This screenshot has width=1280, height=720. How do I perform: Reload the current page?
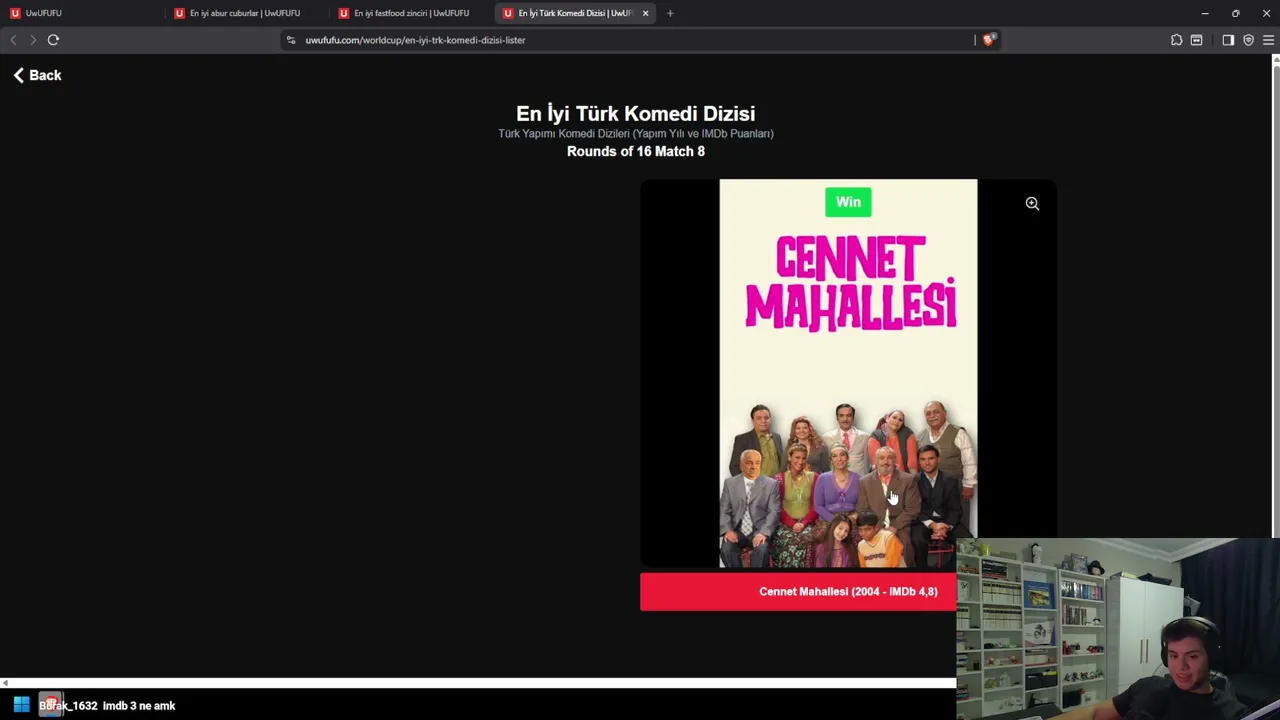53,40
